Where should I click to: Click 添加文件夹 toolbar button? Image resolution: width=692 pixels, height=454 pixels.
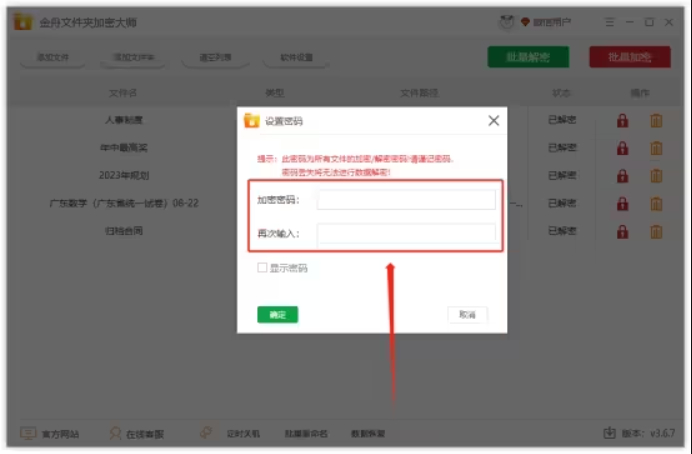click(x=133, y=57)
